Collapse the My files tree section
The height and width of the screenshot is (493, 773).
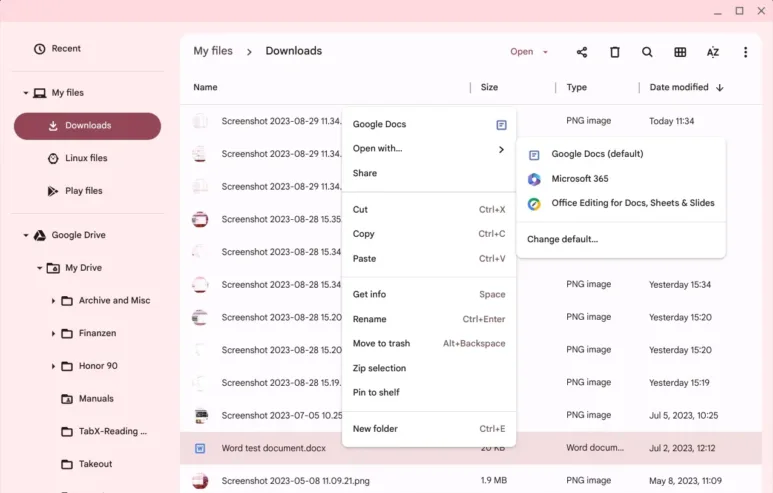coord(25,93)
